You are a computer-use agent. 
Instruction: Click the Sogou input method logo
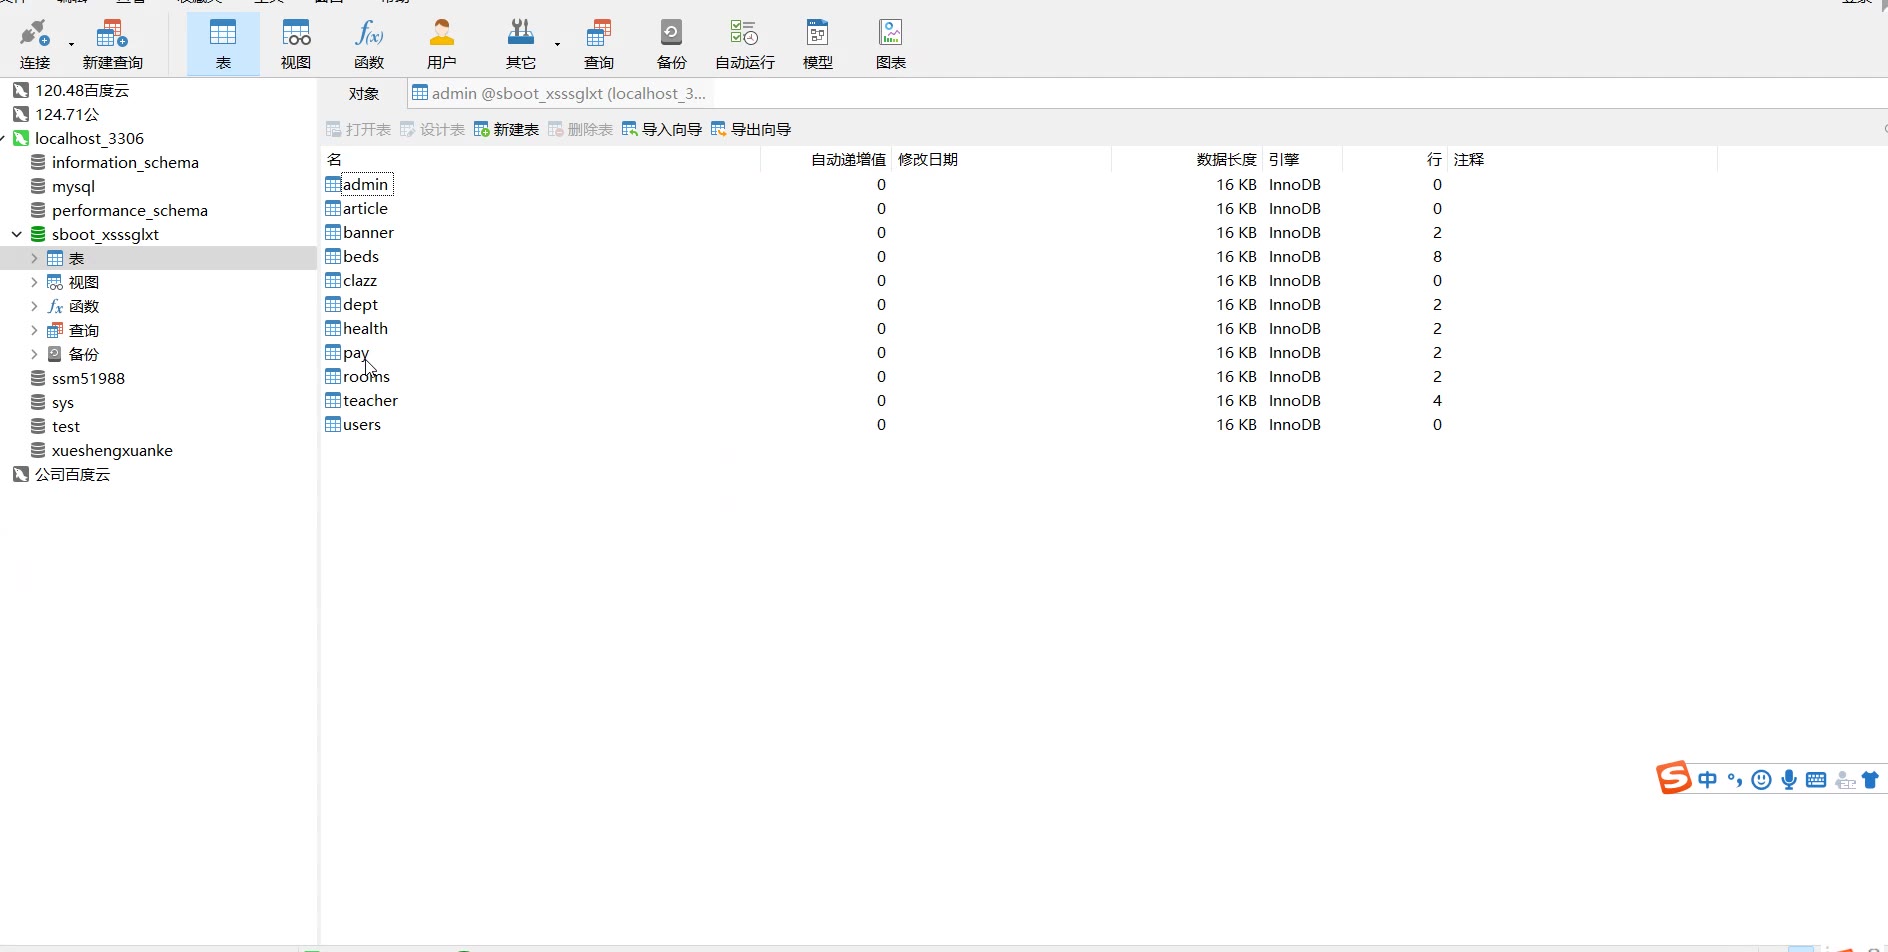(x=1673, y=777)
